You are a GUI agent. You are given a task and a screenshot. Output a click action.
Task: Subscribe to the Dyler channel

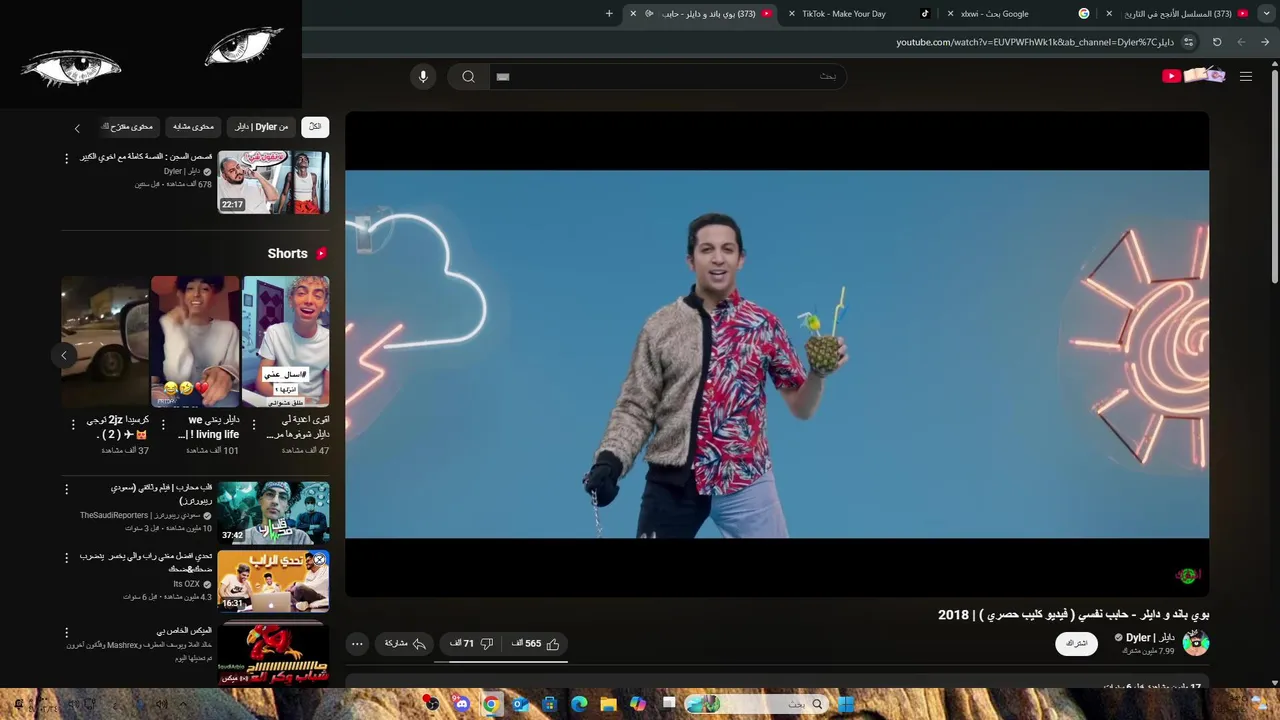(1076, 644)
